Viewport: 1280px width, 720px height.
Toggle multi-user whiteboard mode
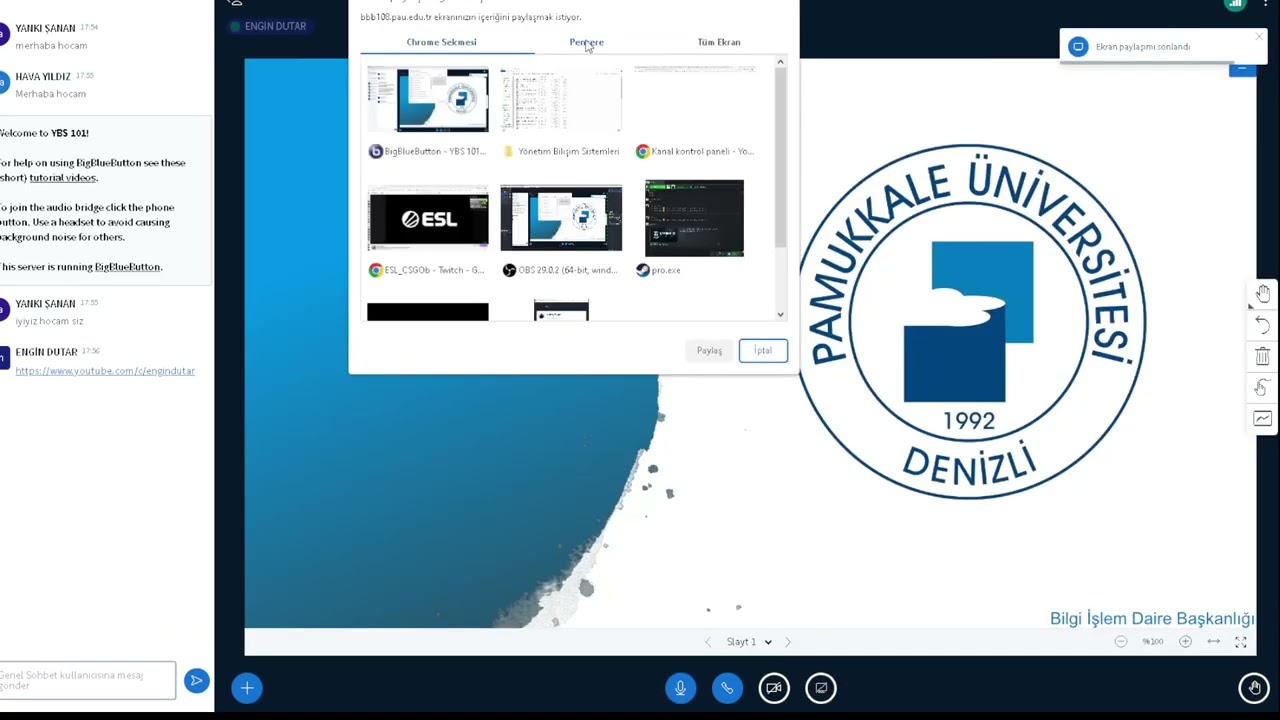click(x=1263, y=388)
